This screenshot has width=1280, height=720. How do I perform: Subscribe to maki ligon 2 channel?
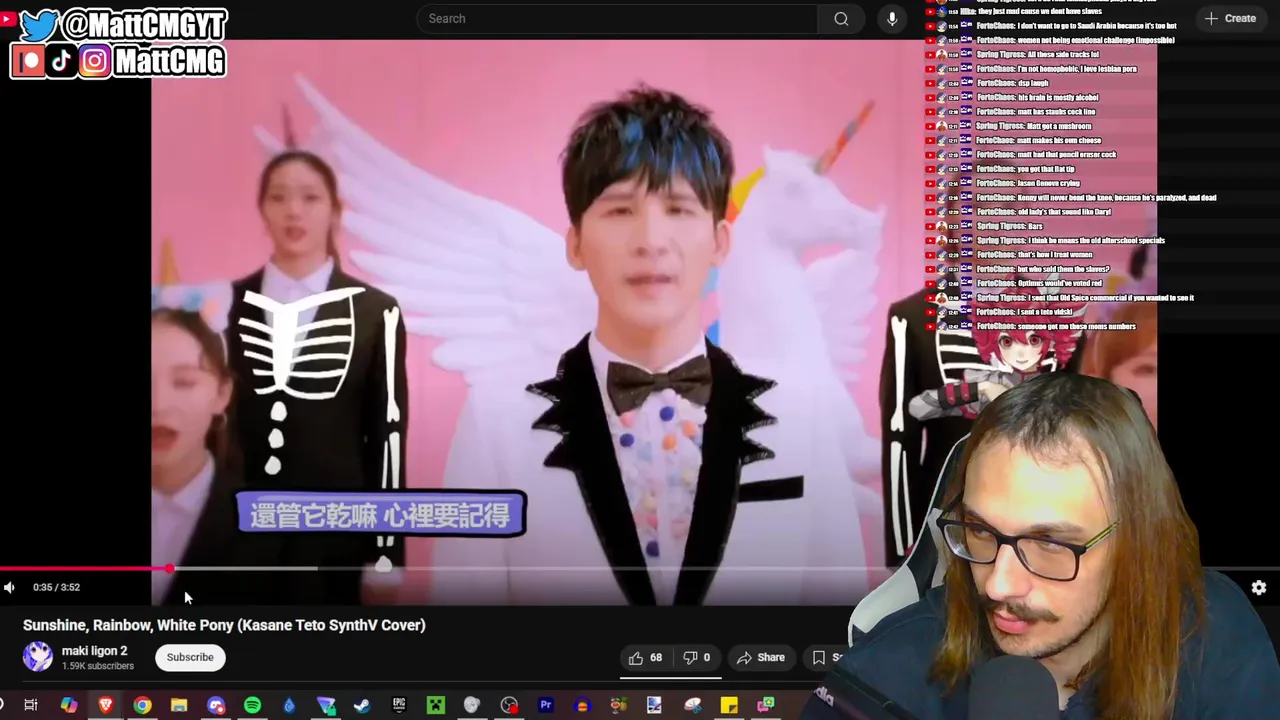pos(190,657)
